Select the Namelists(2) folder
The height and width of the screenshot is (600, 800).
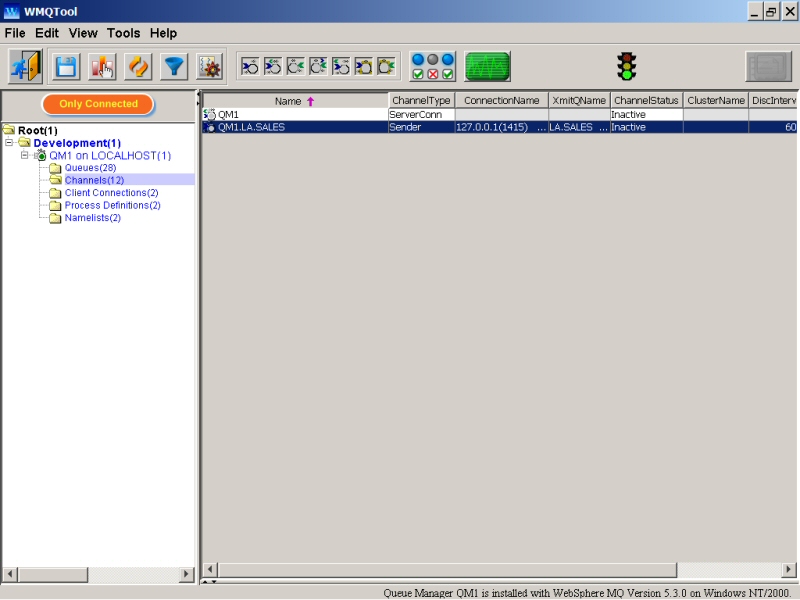(x=92, y=218)
